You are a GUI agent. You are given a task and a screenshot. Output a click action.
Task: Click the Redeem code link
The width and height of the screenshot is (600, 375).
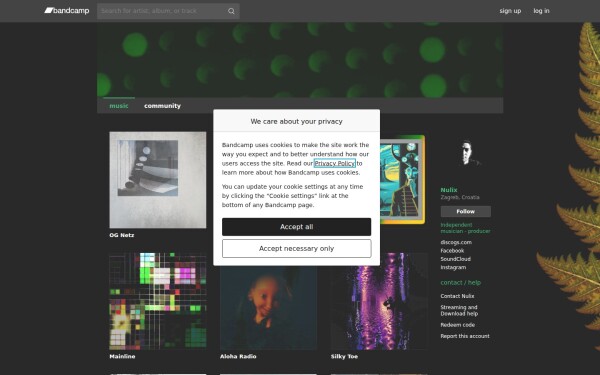457,325
